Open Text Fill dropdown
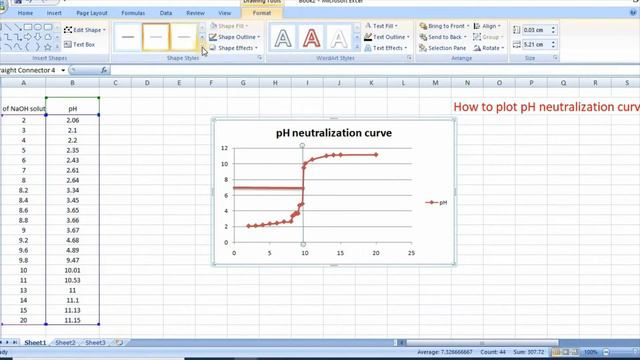The image size is (640, 360). (x=381, y=26)
